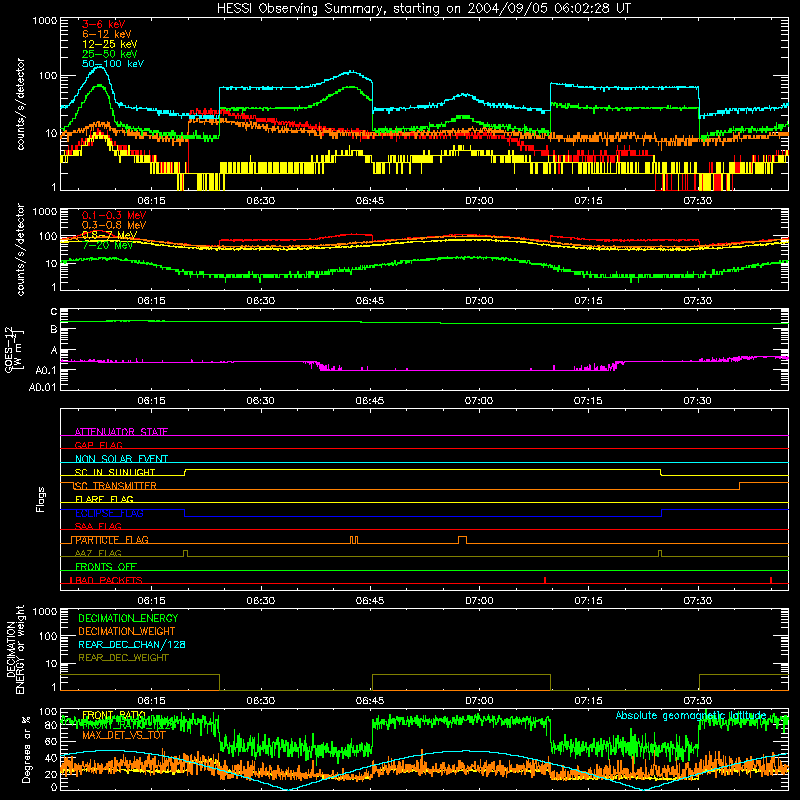Click the ATTENUATOR_STATE flag label
The image size is (800, 800).
pyautogui.click(x=121, y=432)
